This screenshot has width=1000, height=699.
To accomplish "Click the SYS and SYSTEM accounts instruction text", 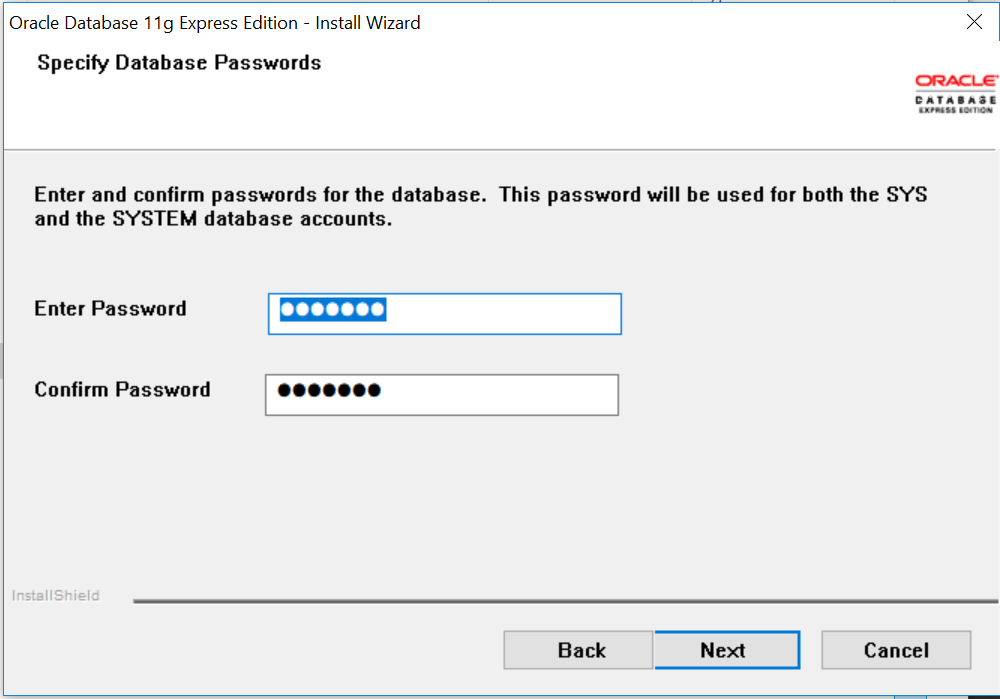I will coord(481,207).
